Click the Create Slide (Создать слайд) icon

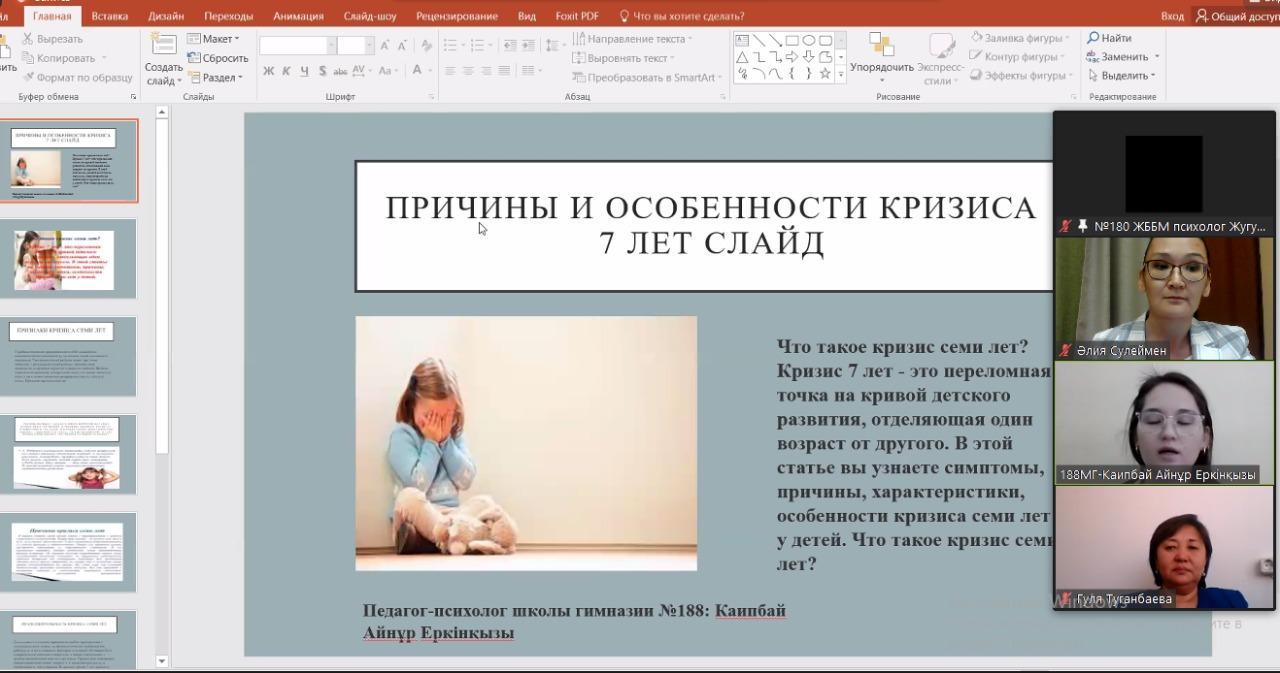(163, 46)
